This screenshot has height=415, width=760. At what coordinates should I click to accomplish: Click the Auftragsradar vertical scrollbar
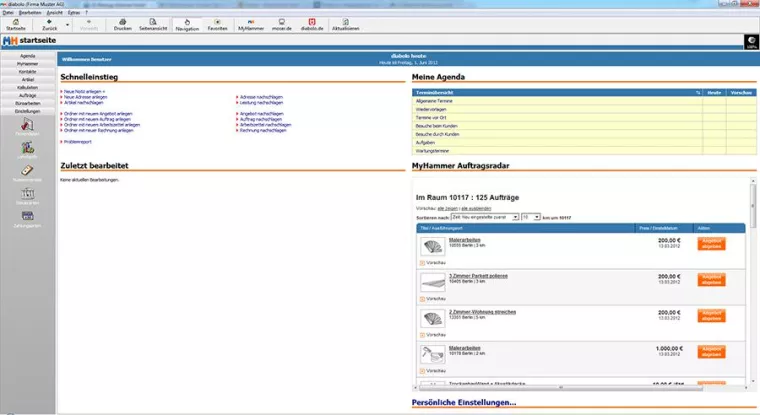tap(749, 280)
